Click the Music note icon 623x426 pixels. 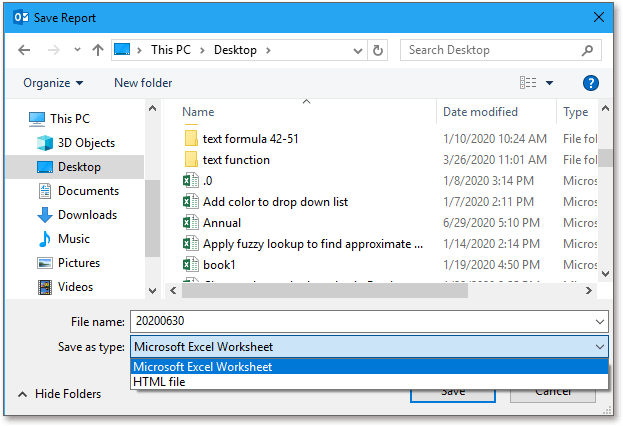pyautogui.click(x=45, y=239)
